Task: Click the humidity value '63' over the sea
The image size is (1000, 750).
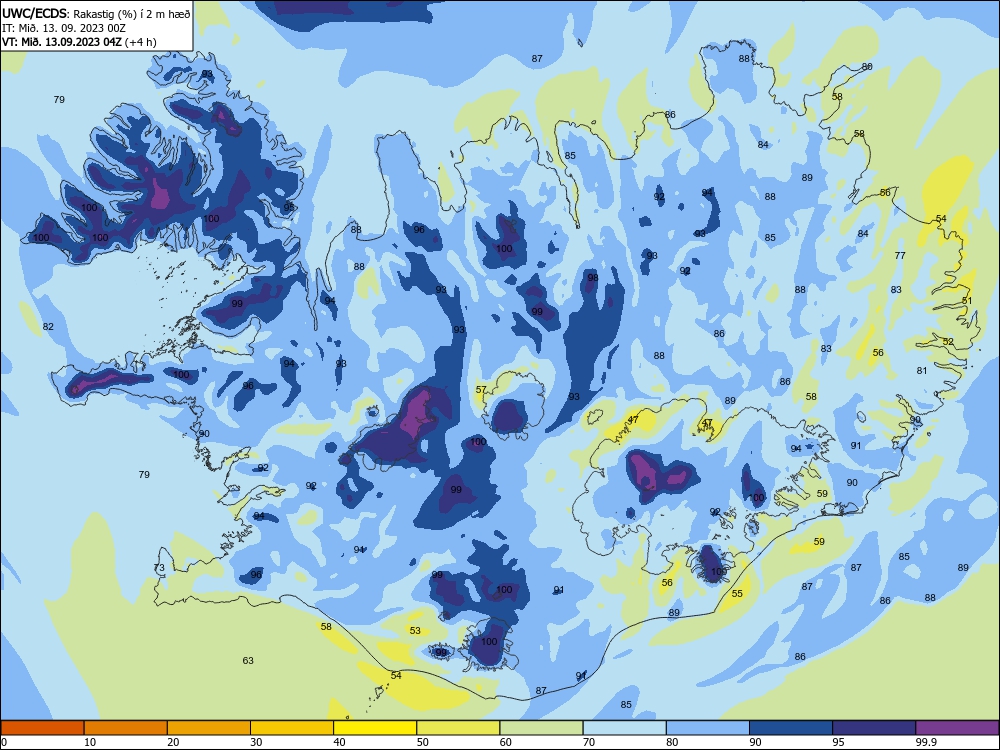Action: (x=248, y=660)
